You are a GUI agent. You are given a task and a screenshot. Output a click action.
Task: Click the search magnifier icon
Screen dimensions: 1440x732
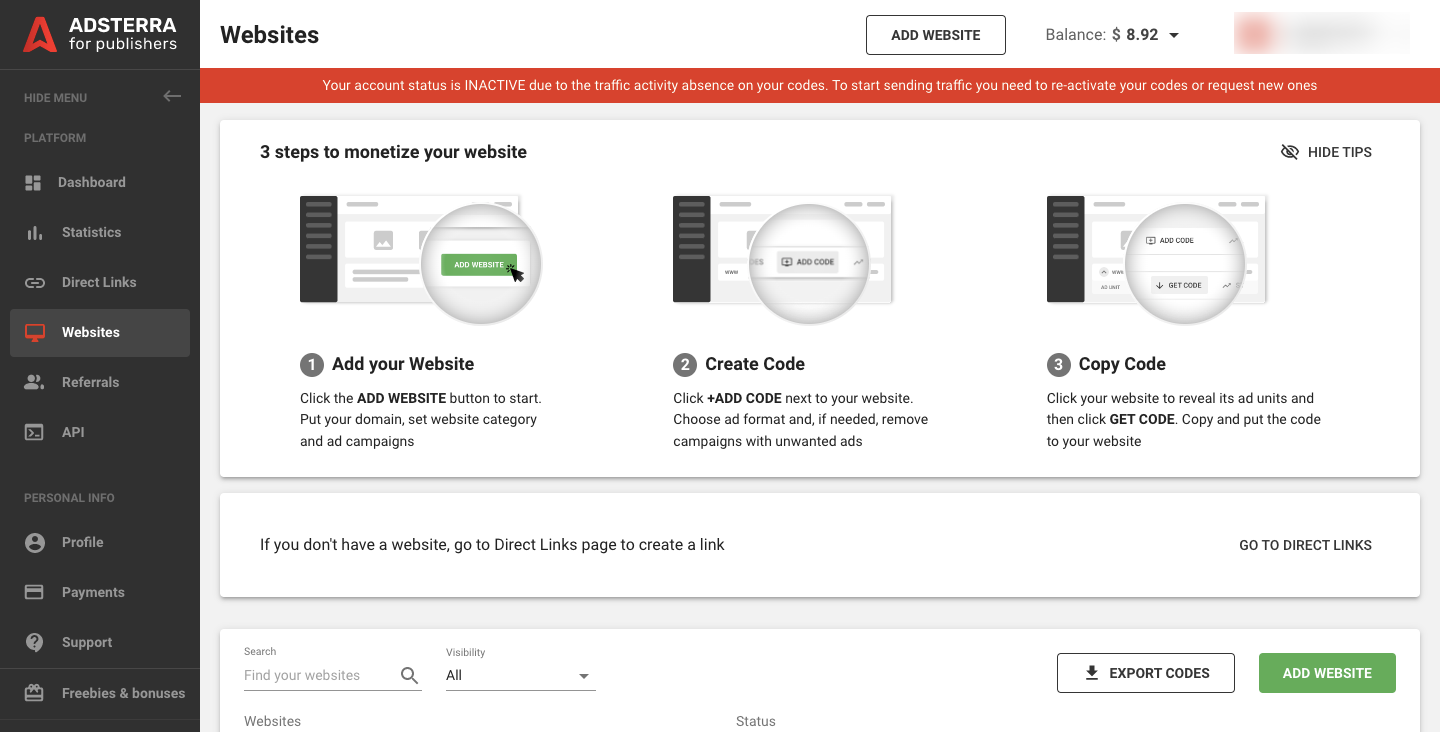(409, 675)
